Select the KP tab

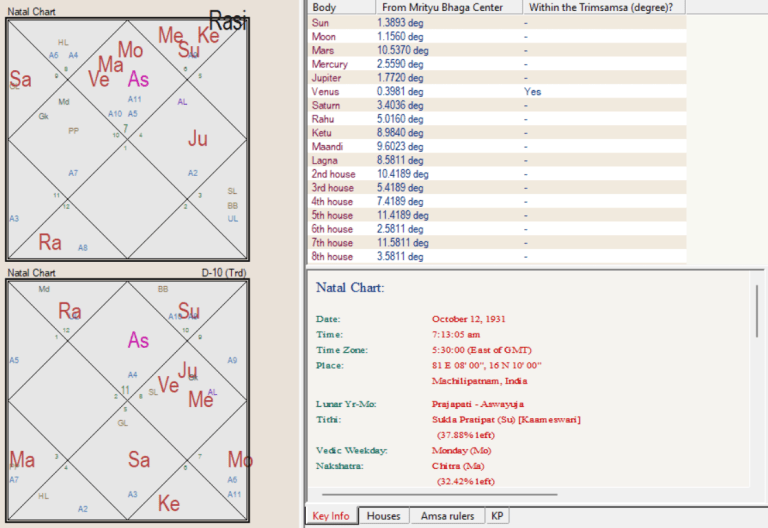point(497,516)
